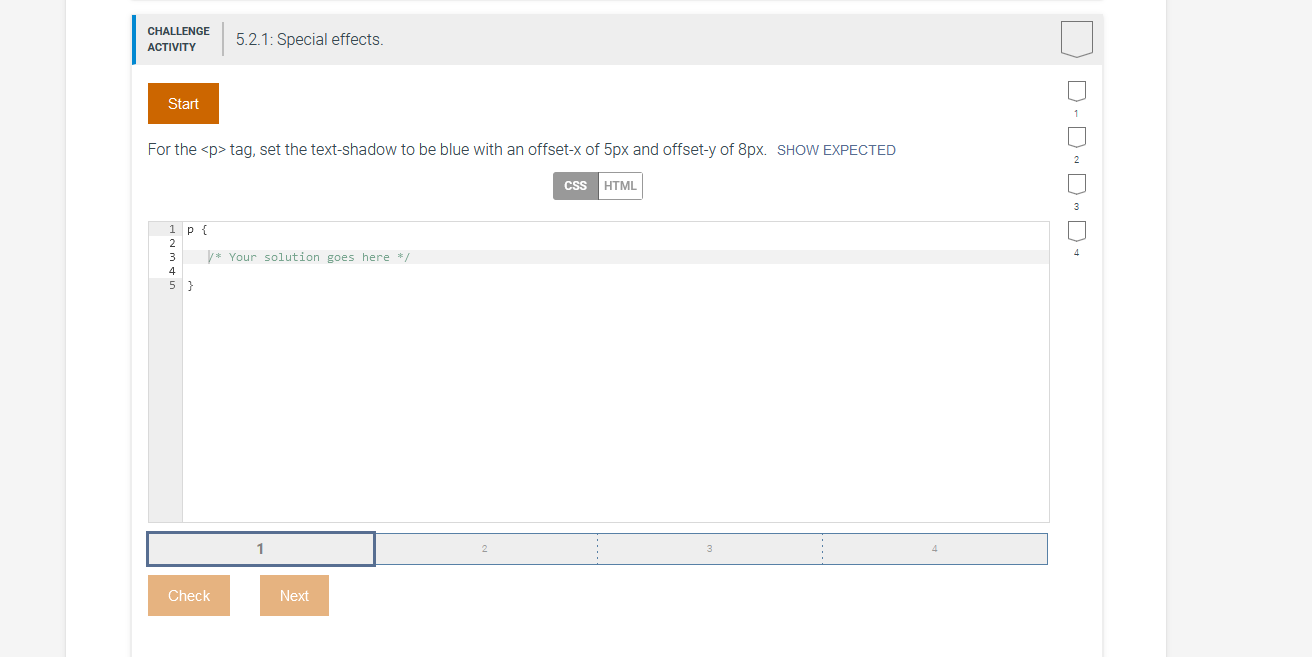Click line number 5 in the editor gutter
This screenshot has width=1312, height=657.
coord(171,285)
